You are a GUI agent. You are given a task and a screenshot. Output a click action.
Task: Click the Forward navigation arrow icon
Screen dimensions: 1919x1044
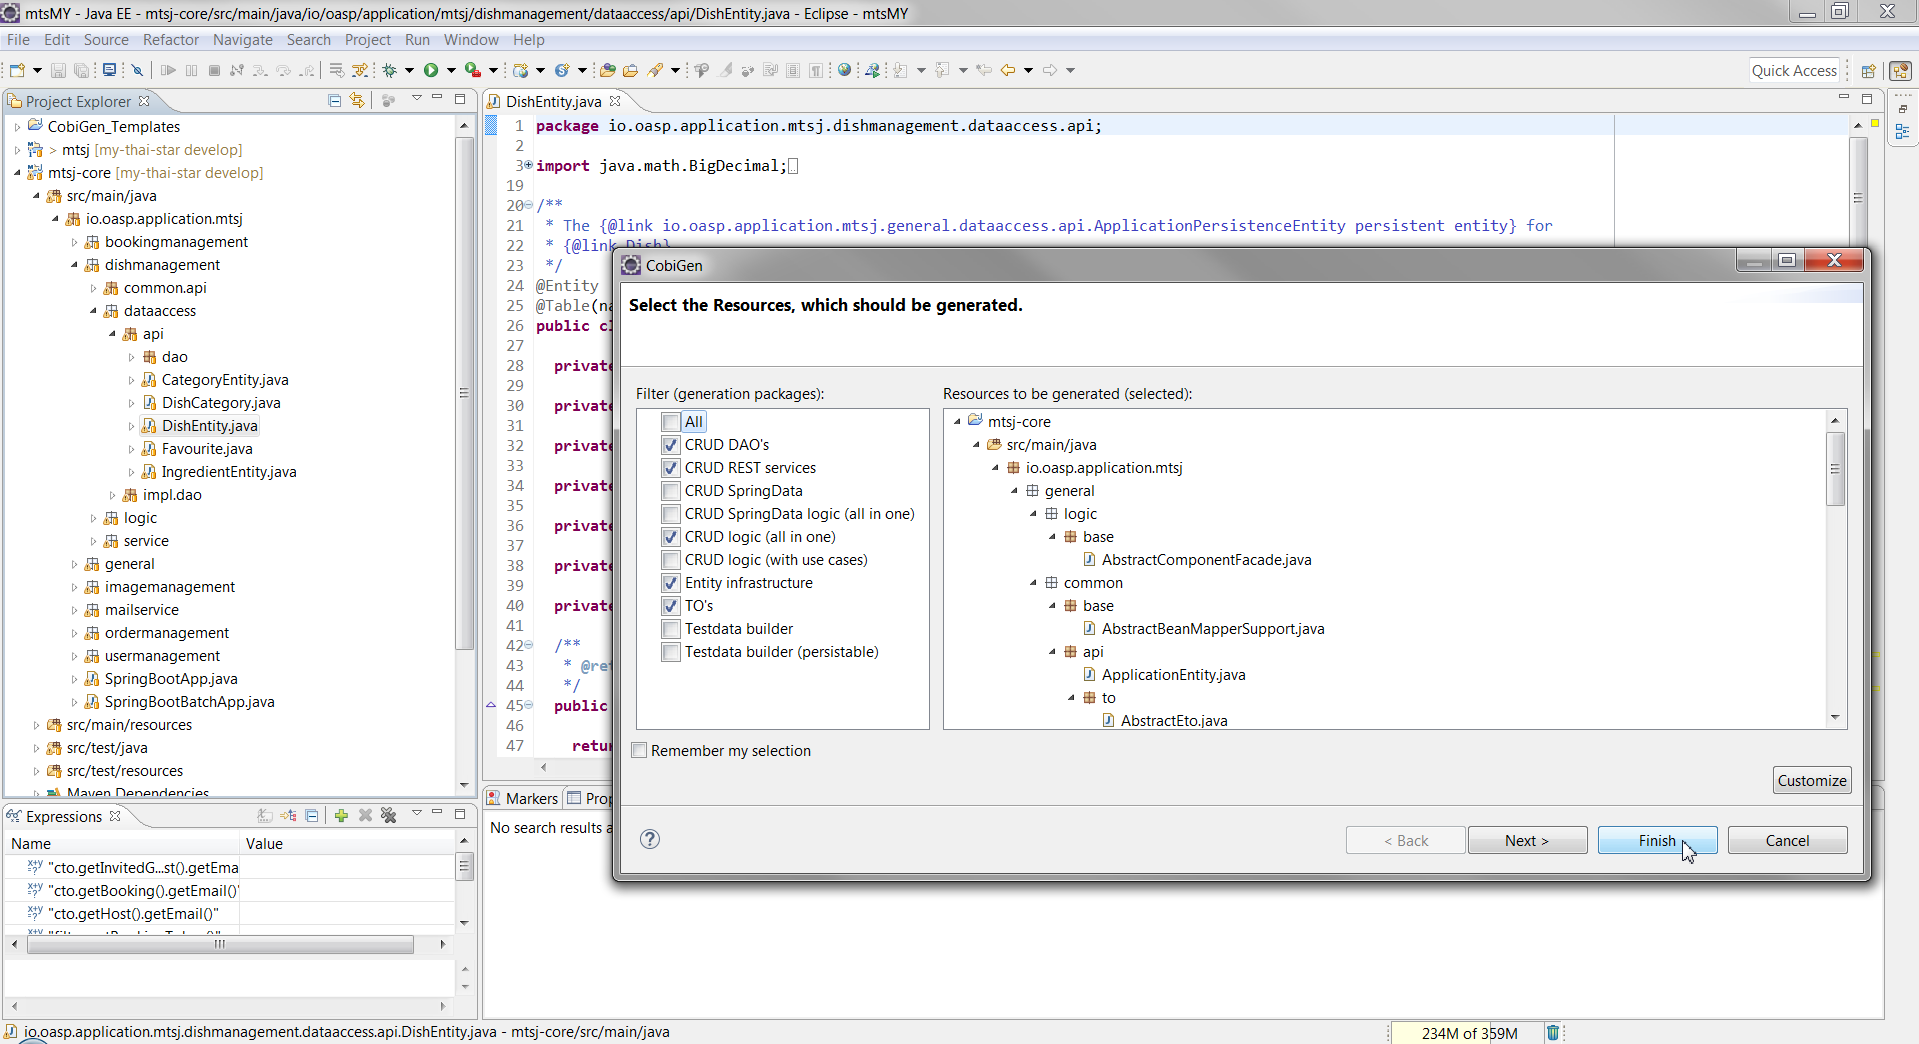click(x=1050, y=70)
